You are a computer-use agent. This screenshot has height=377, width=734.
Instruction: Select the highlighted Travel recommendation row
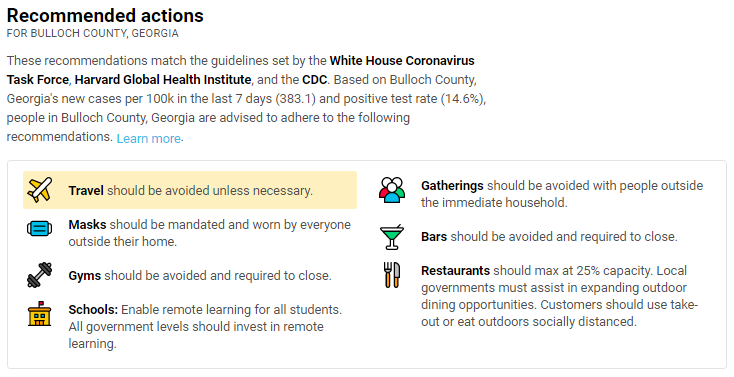coord(190,190)
